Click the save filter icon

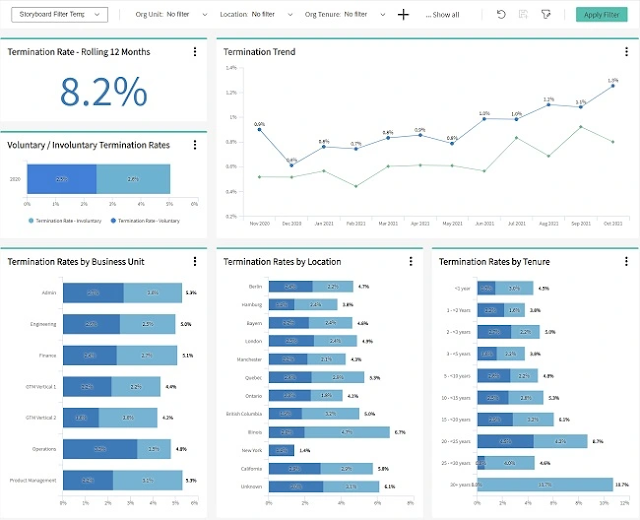click(x=523, y=14)
